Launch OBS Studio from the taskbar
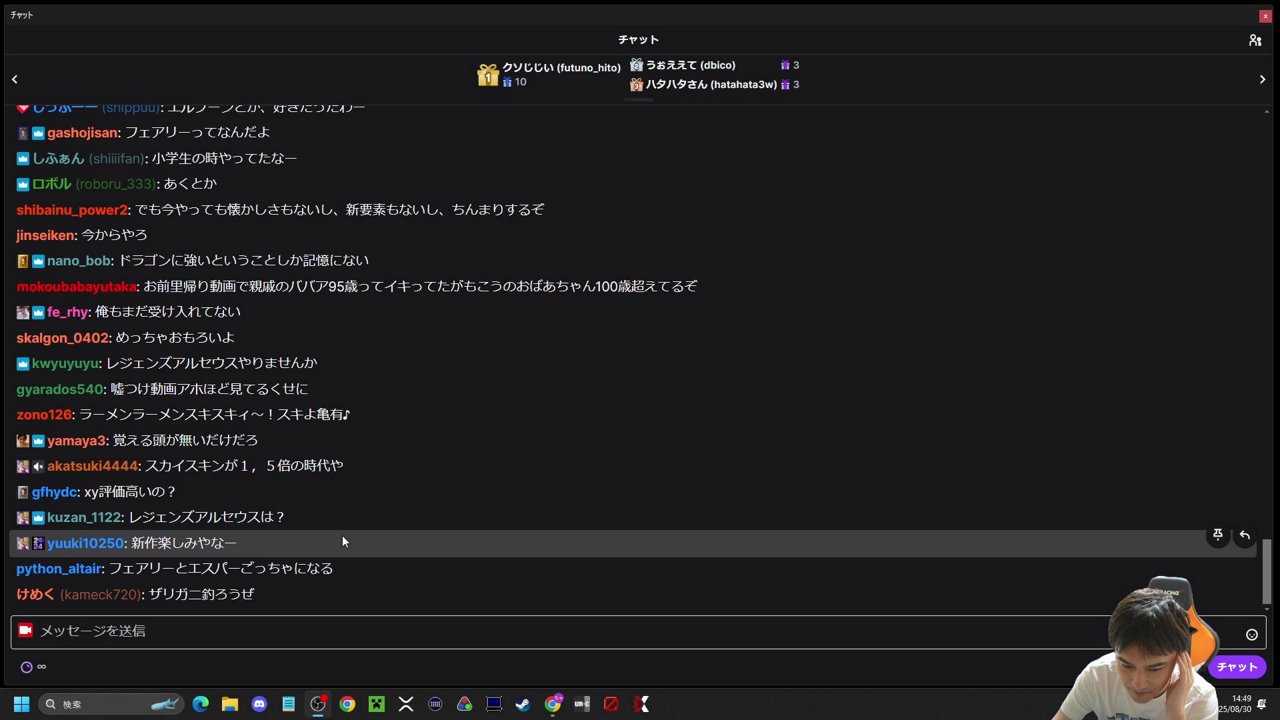This screenshot has height=720, width=1280. (317, 704)
